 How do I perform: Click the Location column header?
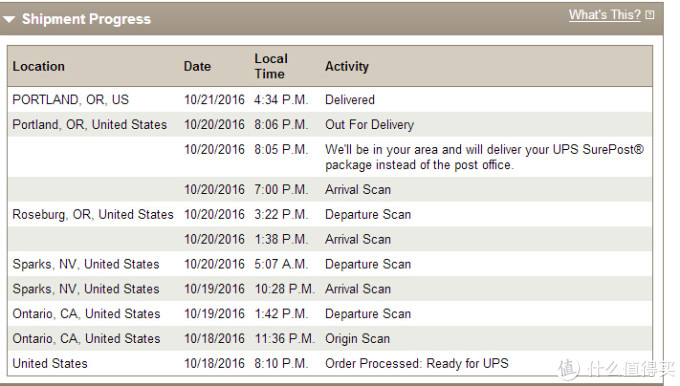coord(39,66)
